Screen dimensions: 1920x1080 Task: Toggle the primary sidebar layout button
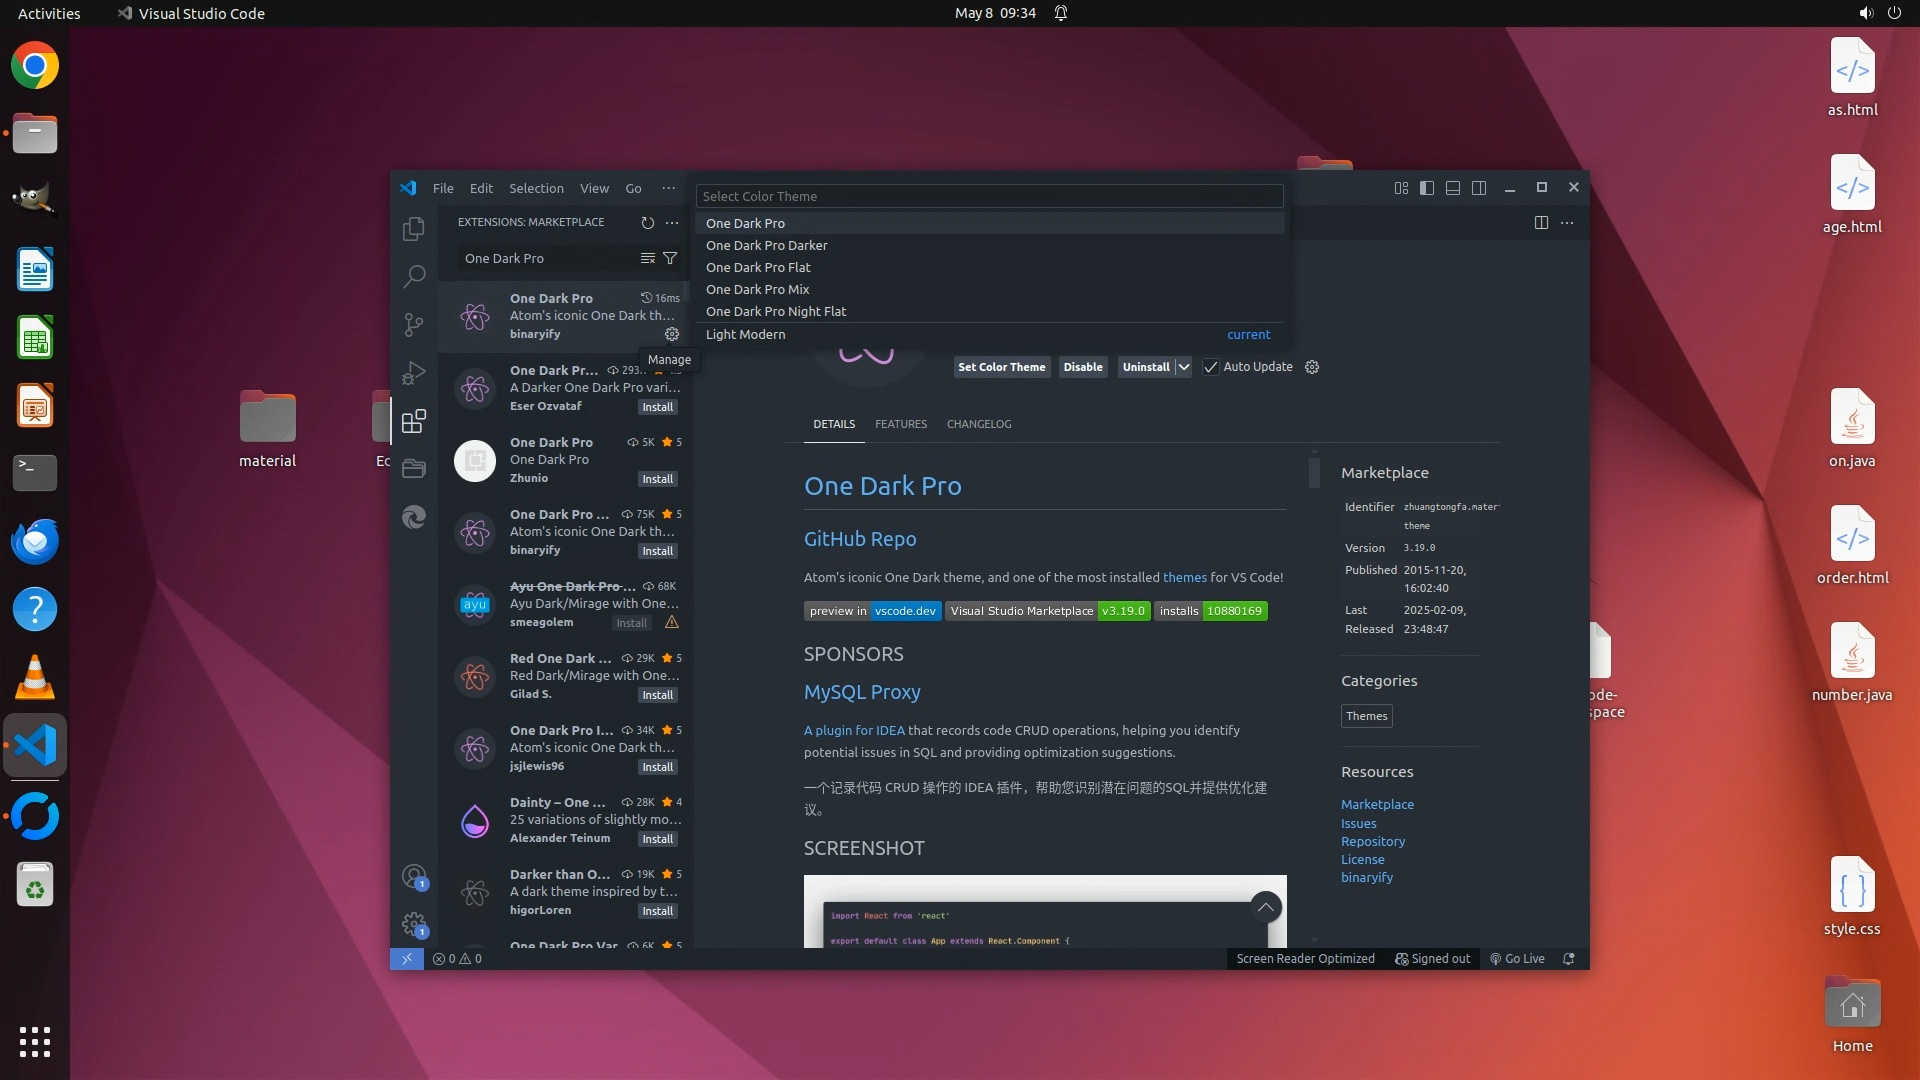click(x=1427, y=188)
